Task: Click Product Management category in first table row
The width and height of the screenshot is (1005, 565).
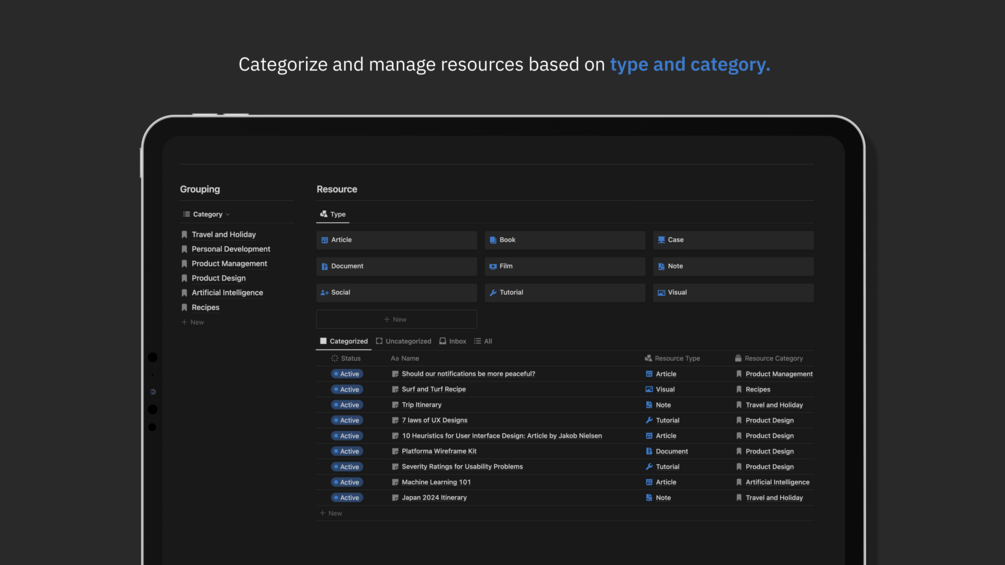Action: coord(774,374)
